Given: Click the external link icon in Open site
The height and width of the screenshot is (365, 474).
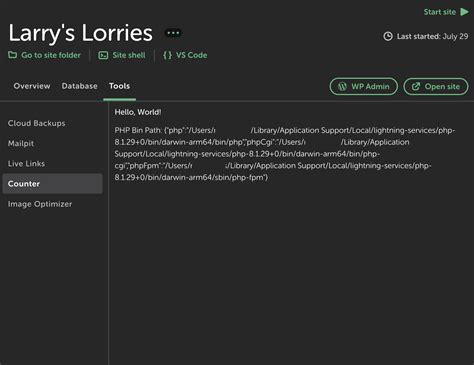Looking at the screenshot, I should tap(416, 86).
